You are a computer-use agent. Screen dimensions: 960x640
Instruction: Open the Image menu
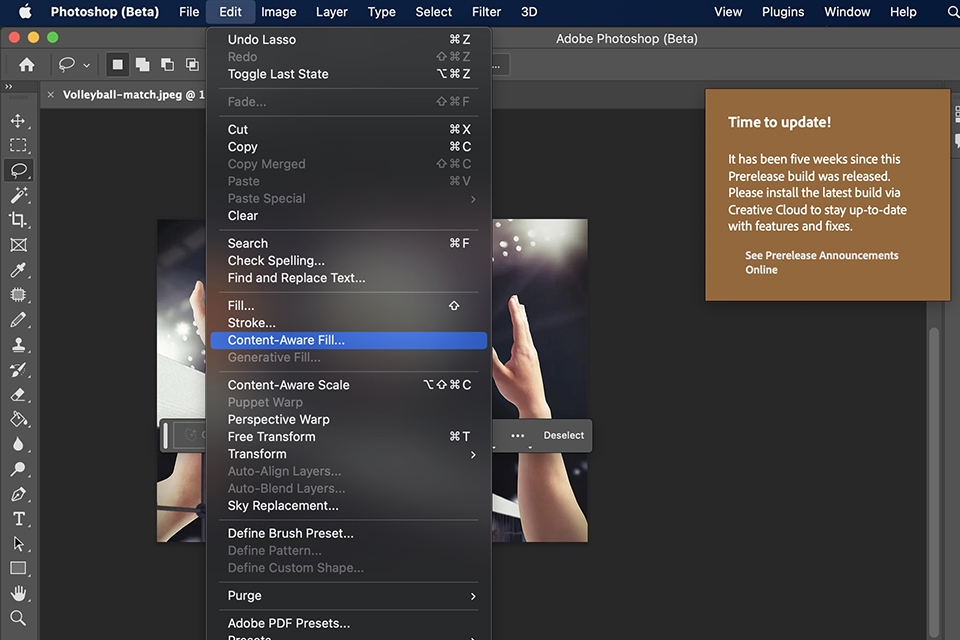pos(278,12)
